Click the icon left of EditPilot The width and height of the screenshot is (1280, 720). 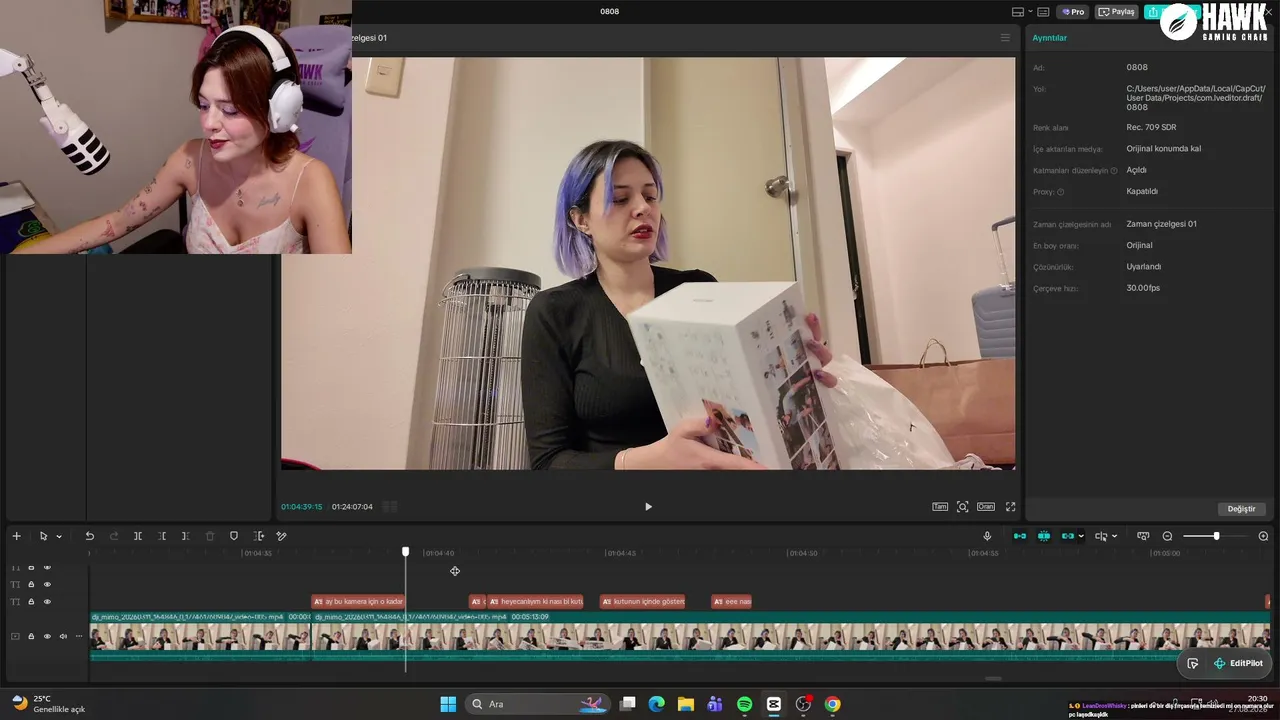(1192, 663)
